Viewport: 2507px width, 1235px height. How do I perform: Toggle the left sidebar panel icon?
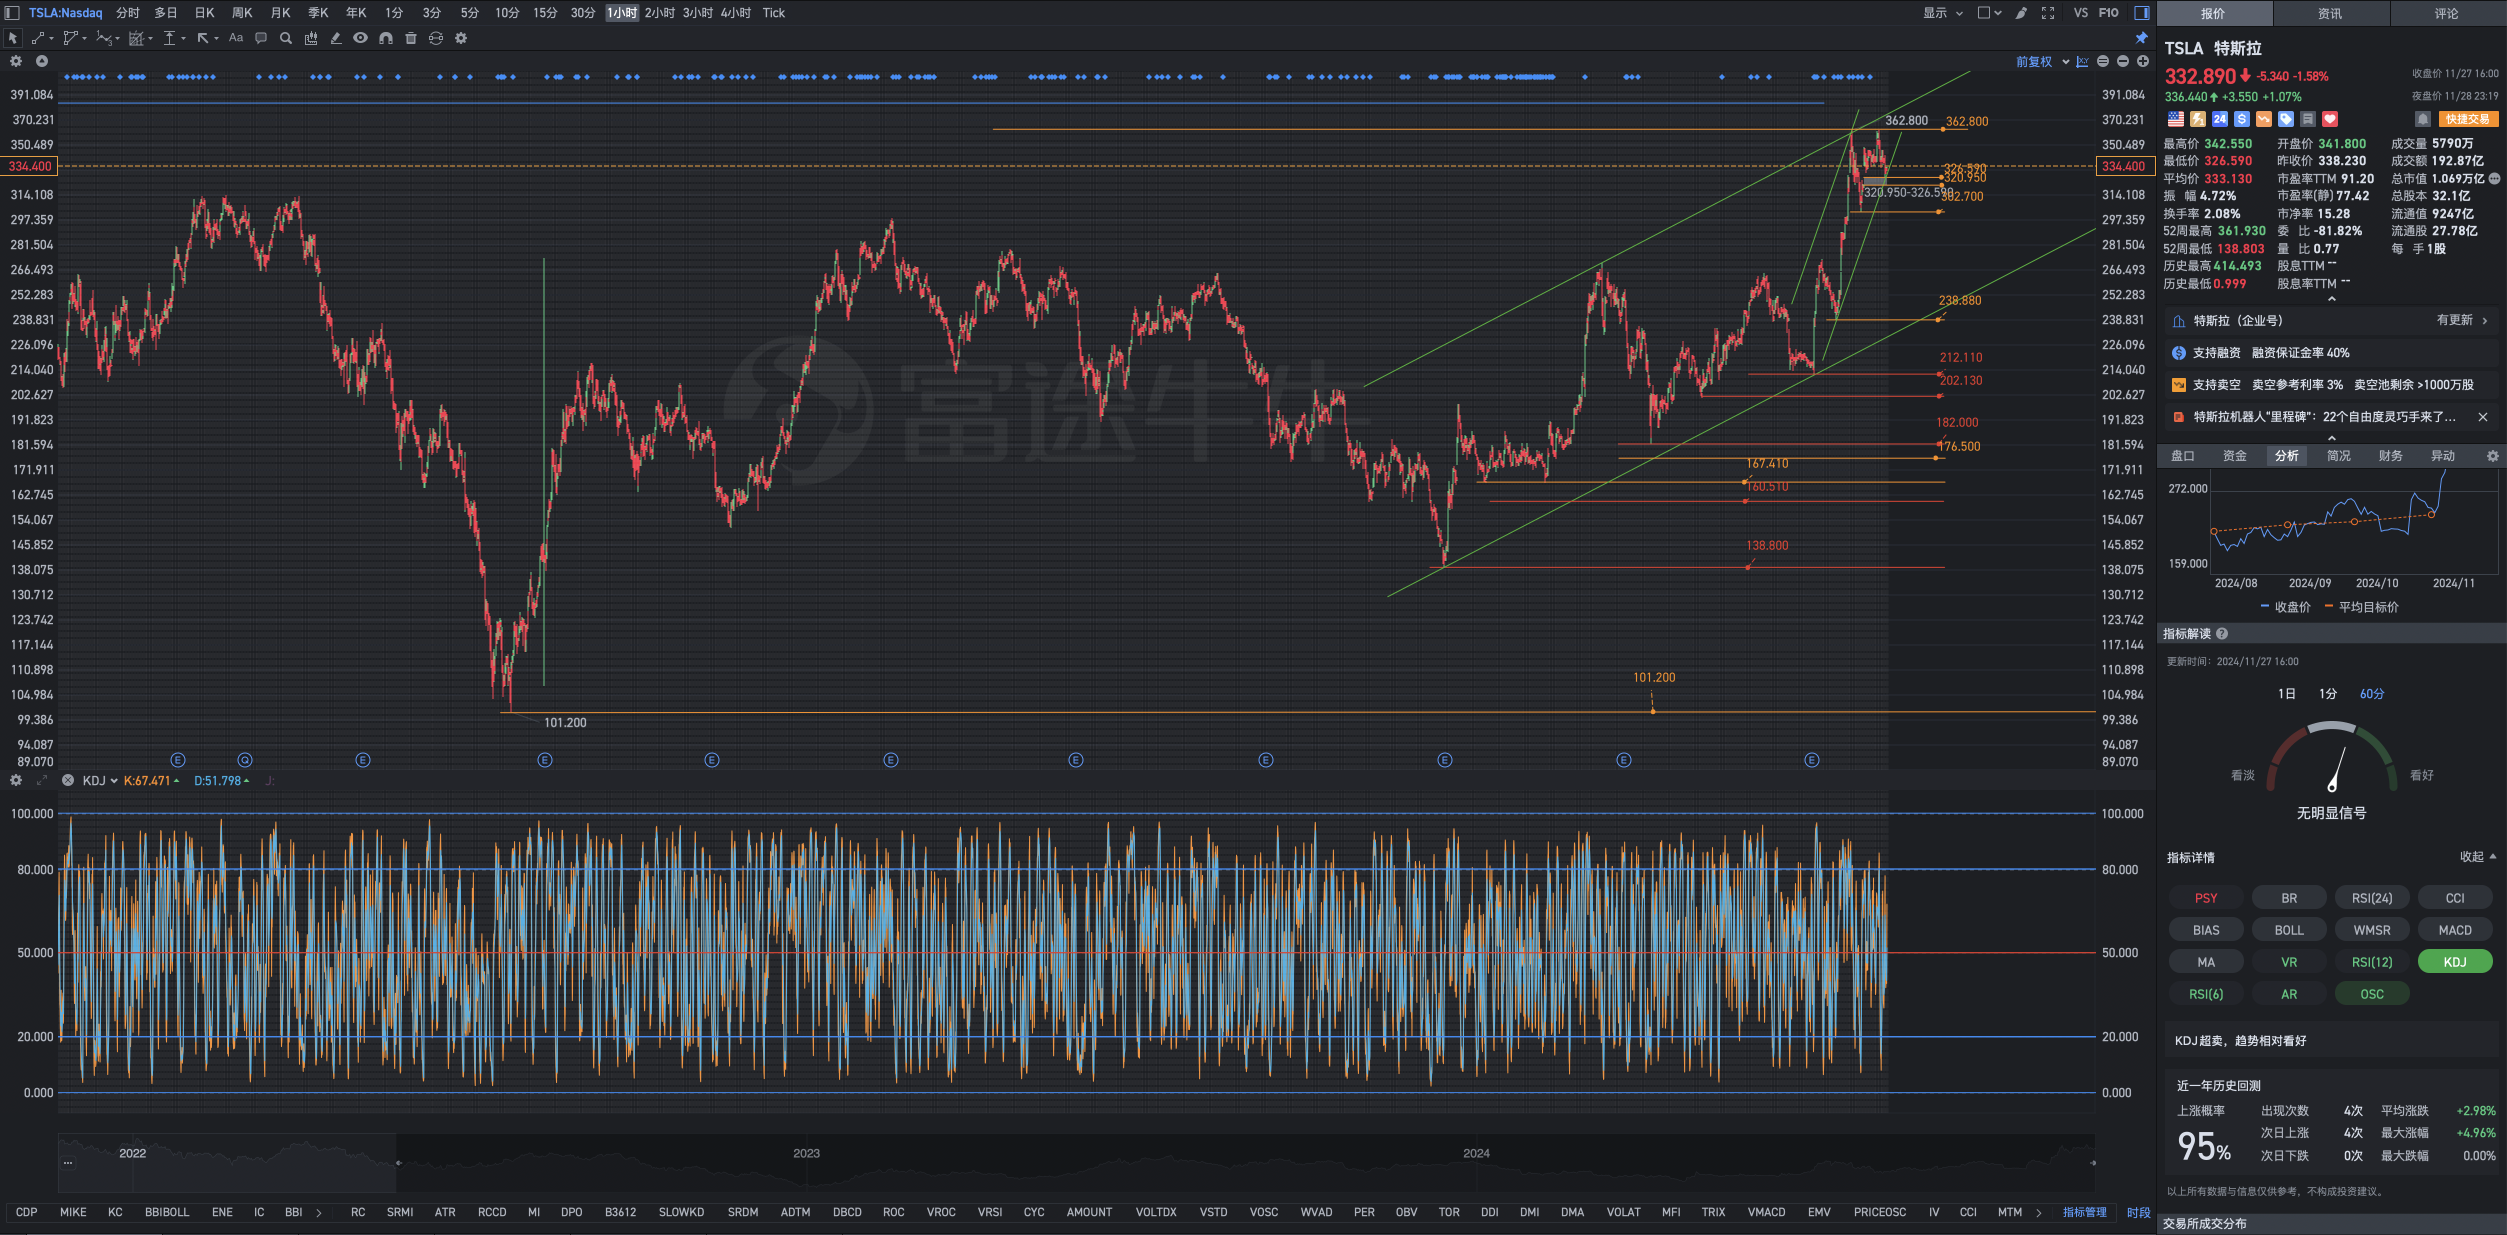click(12, 13)
